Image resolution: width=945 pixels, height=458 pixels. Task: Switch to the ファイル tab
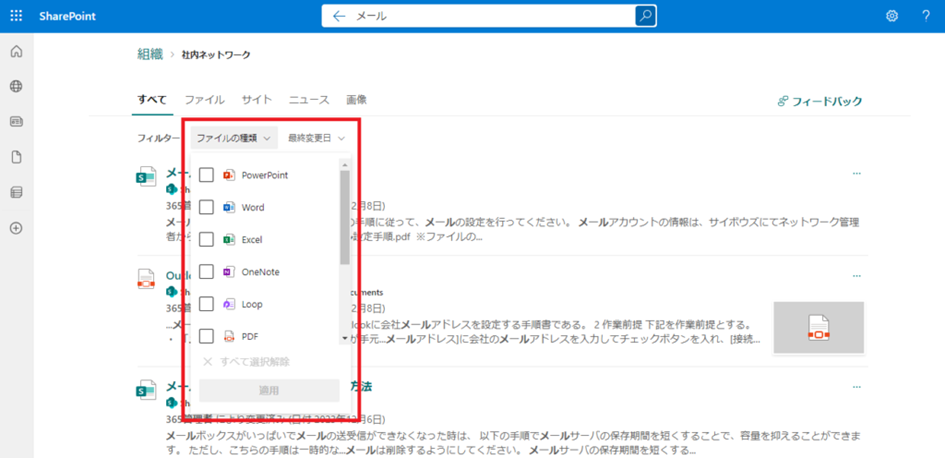tap(204, 100)
